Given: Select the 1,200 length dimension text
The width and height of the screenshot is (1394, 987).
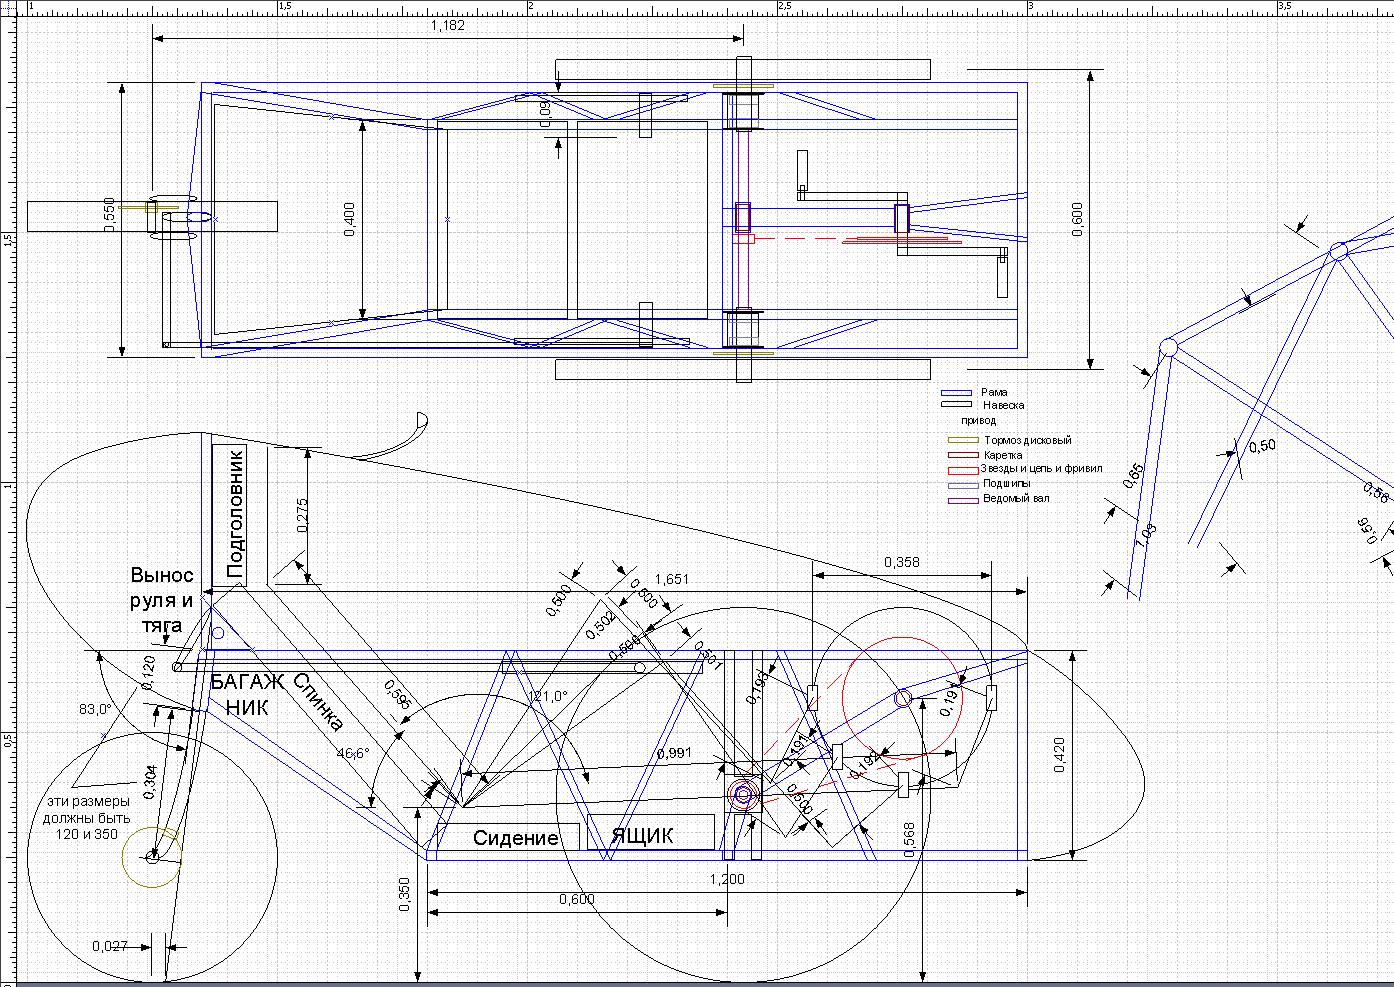Looking at the screenshot, I should click(727, 879).
